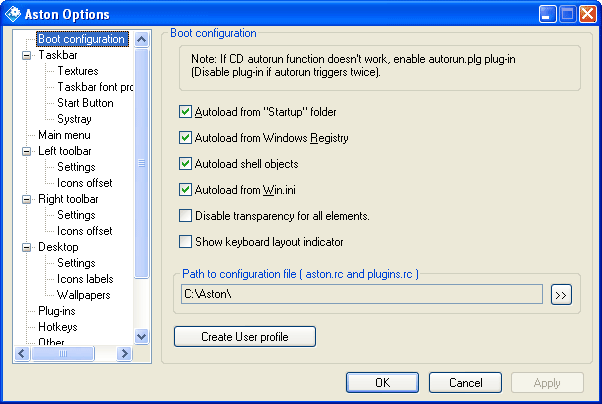Select Boot configuration in the tree
The image size is (602, 404).
pyautogui.click(x=83, y=39)
